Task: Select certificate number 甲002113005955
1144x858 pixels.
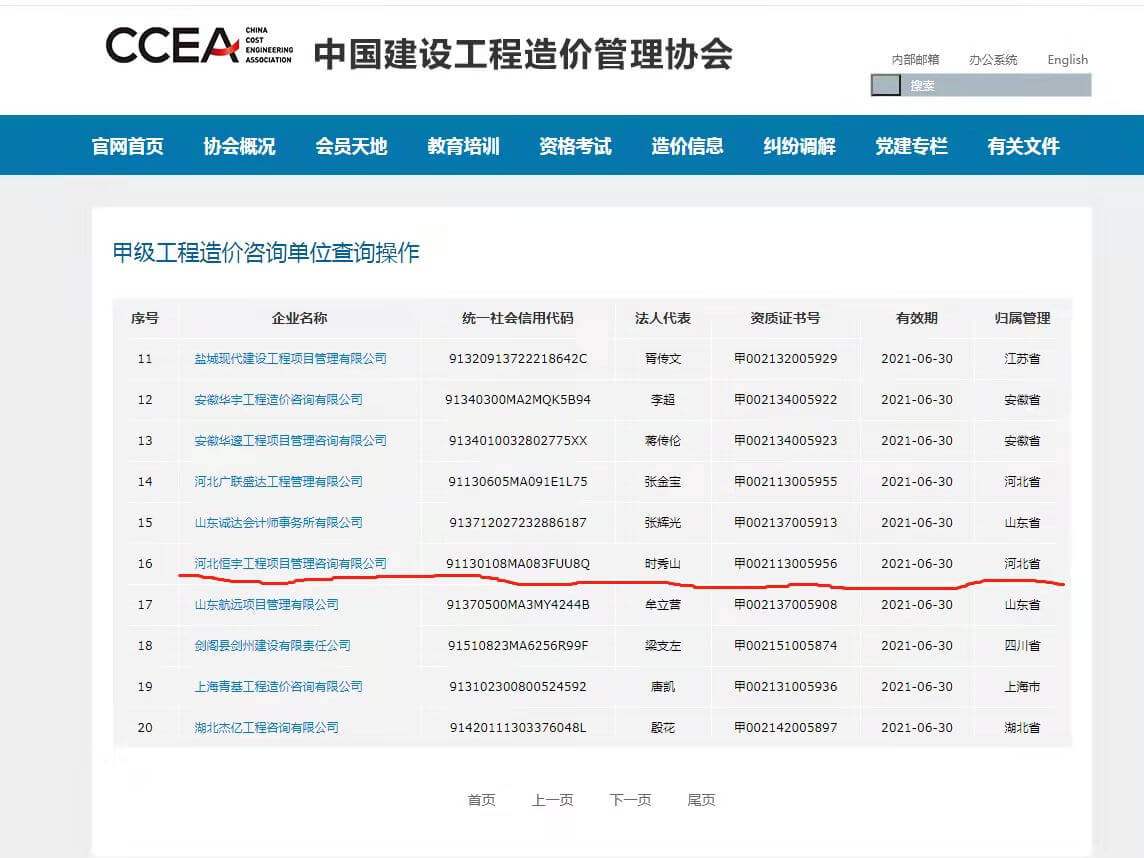Action: click(x=785, y=481)
